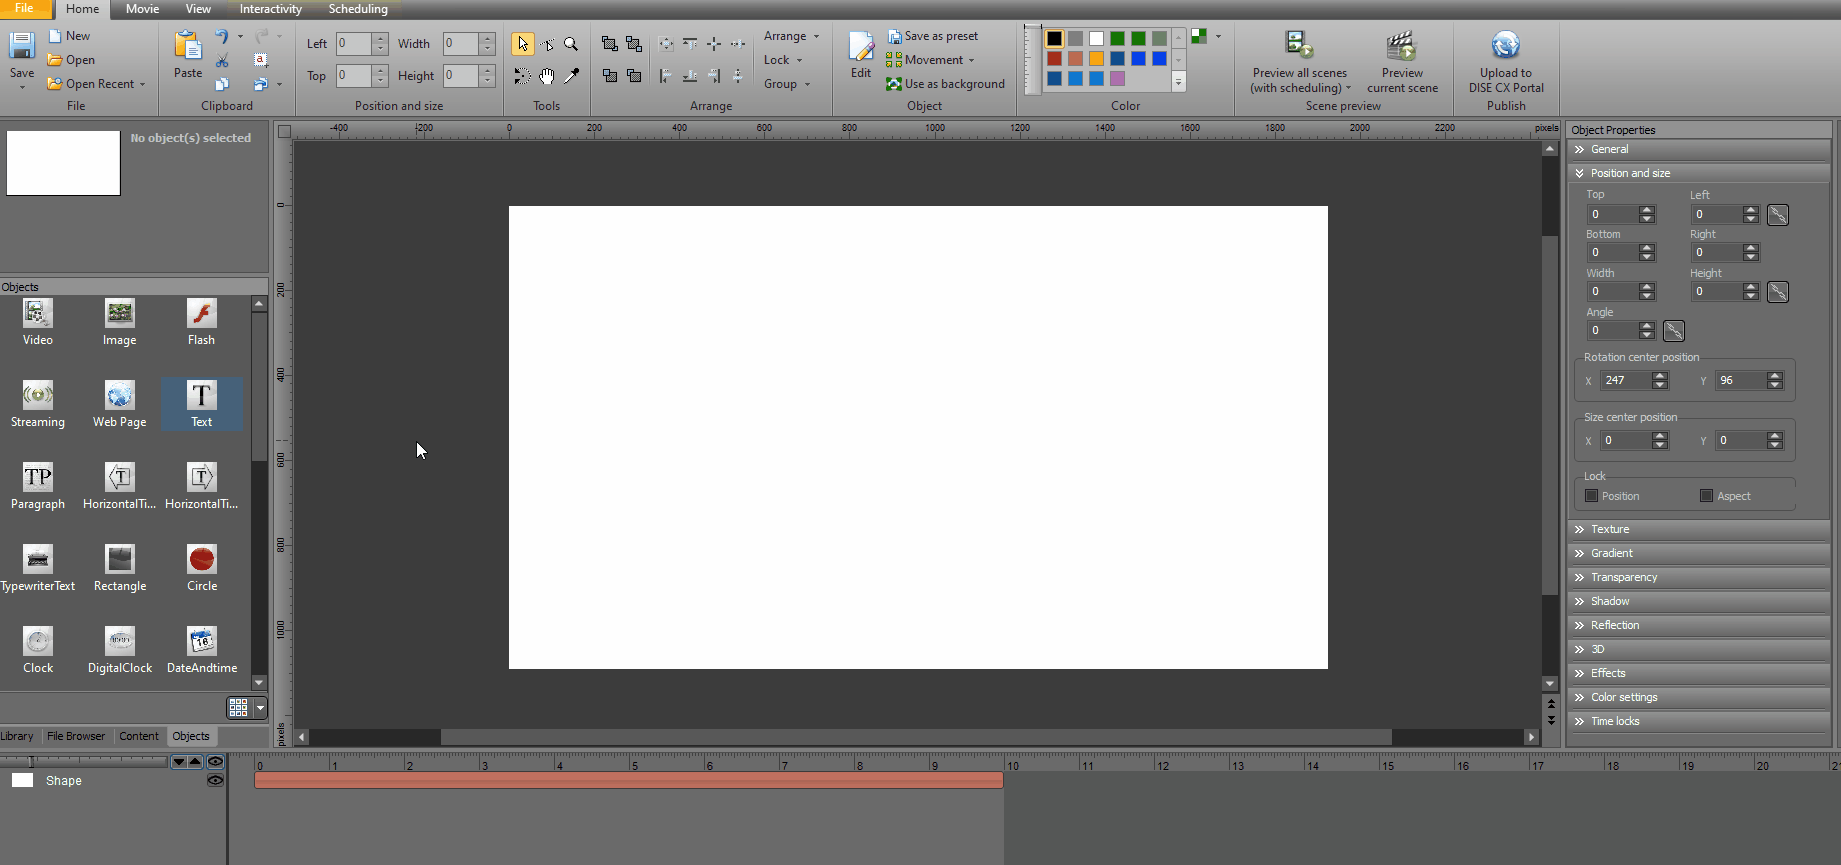Select the Flash object icon
The image size is (1841, 865).
(x=202, y=314)
